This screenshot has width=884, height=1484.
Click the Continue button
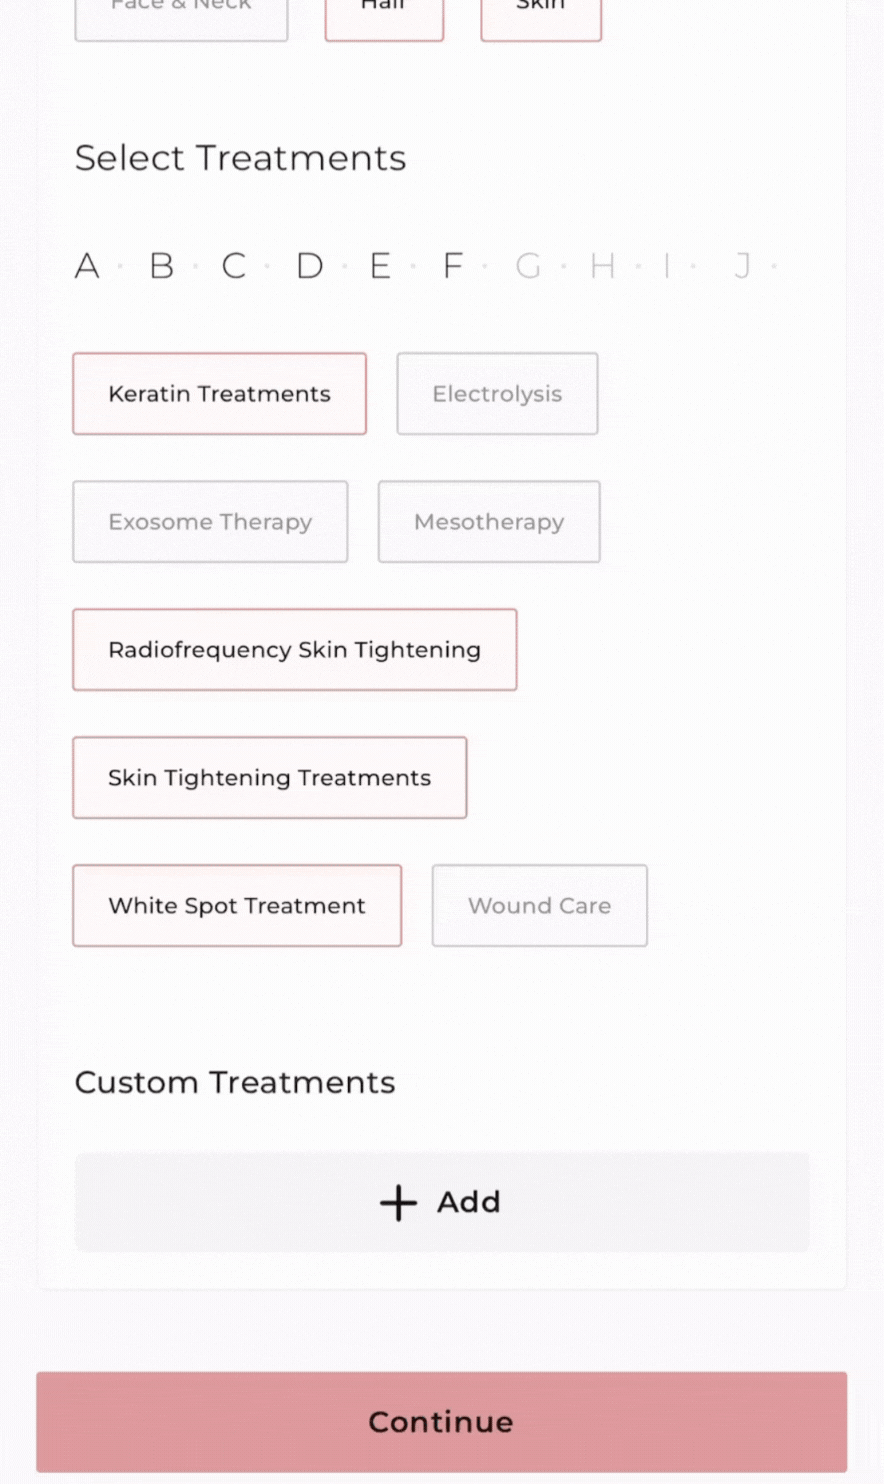click(x=441, y=1422)
